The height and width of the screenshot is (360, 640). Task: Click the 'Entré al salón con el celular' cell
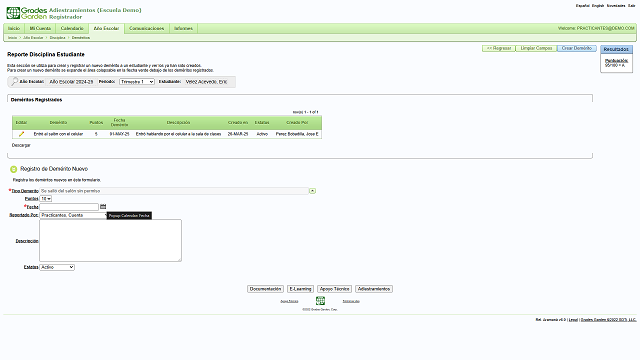[58, 134]
